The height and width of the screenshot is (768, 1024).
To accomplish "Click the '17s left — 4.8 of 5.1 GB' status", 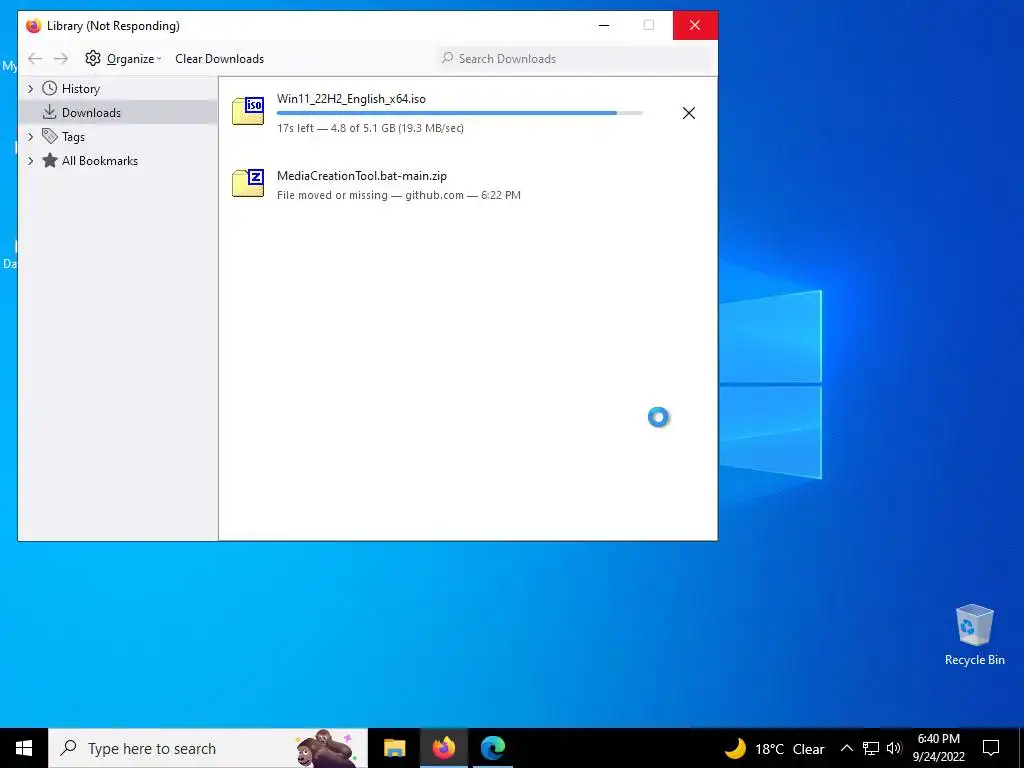I will tap(370, 128).
